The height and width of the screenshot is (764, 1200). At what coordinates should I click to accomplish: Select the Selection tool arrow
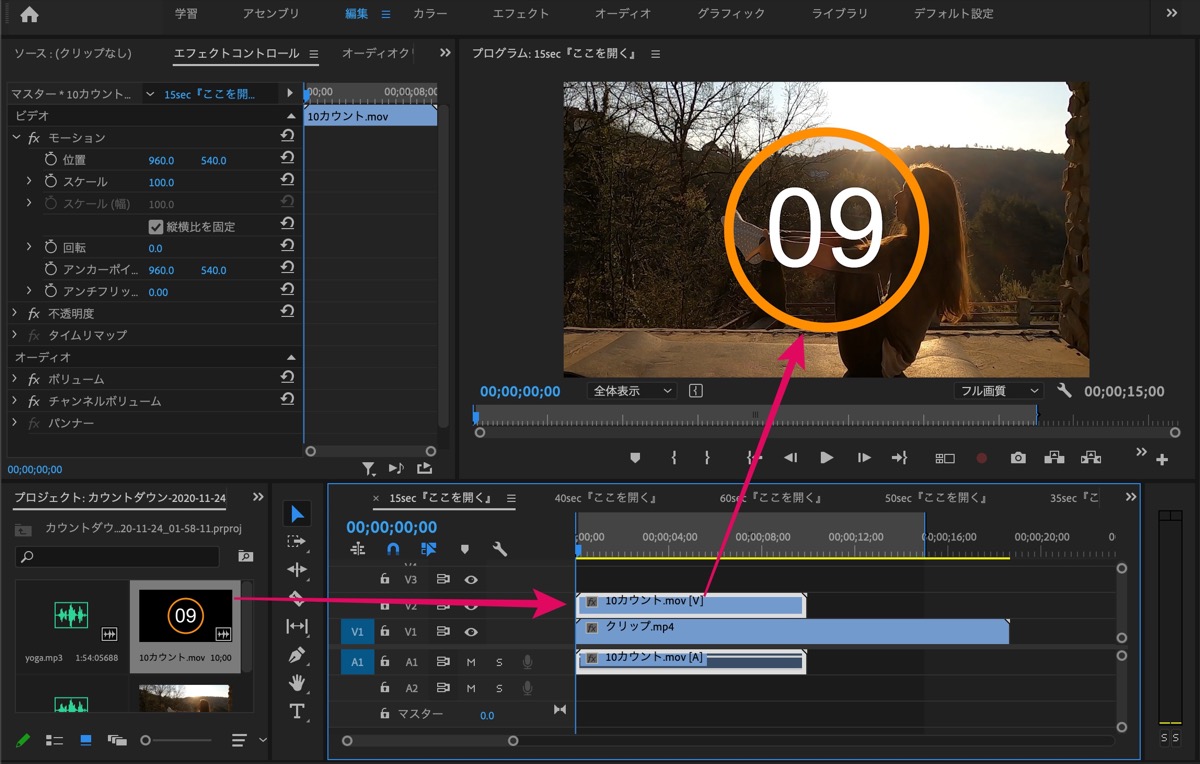point(297,514)
